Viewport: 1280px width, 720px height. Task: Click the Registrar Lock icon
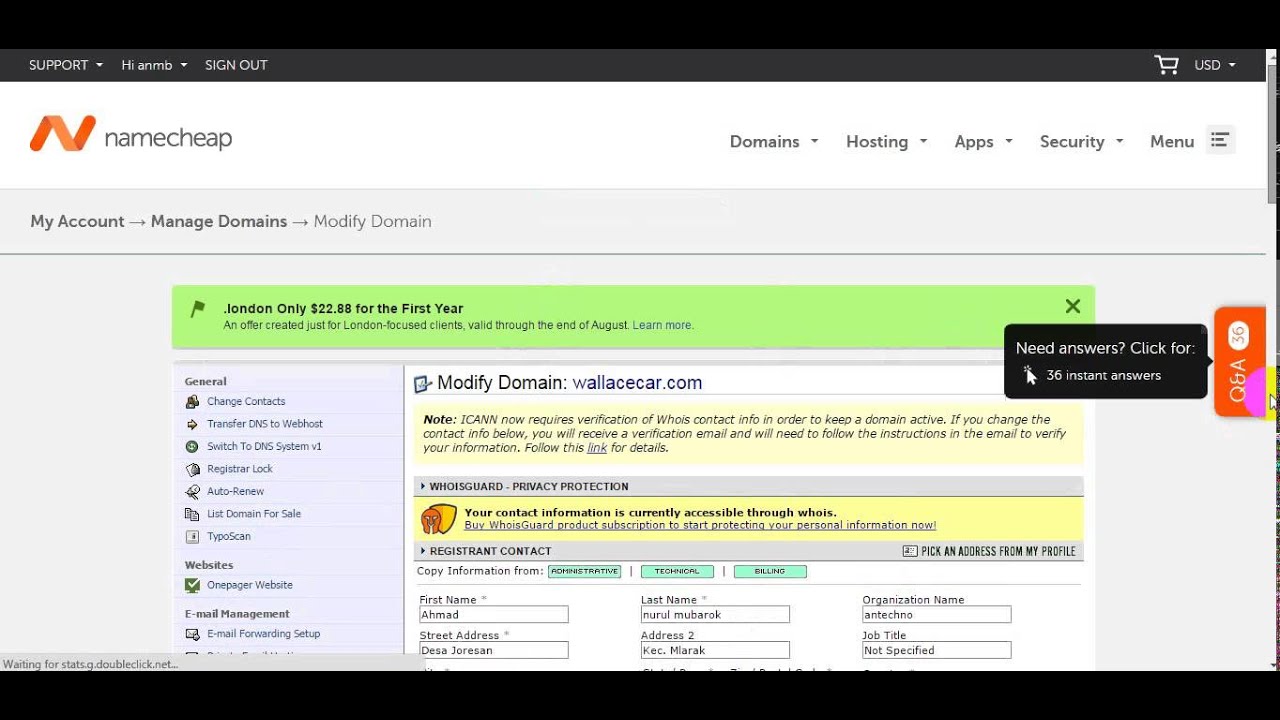[192, 469]
